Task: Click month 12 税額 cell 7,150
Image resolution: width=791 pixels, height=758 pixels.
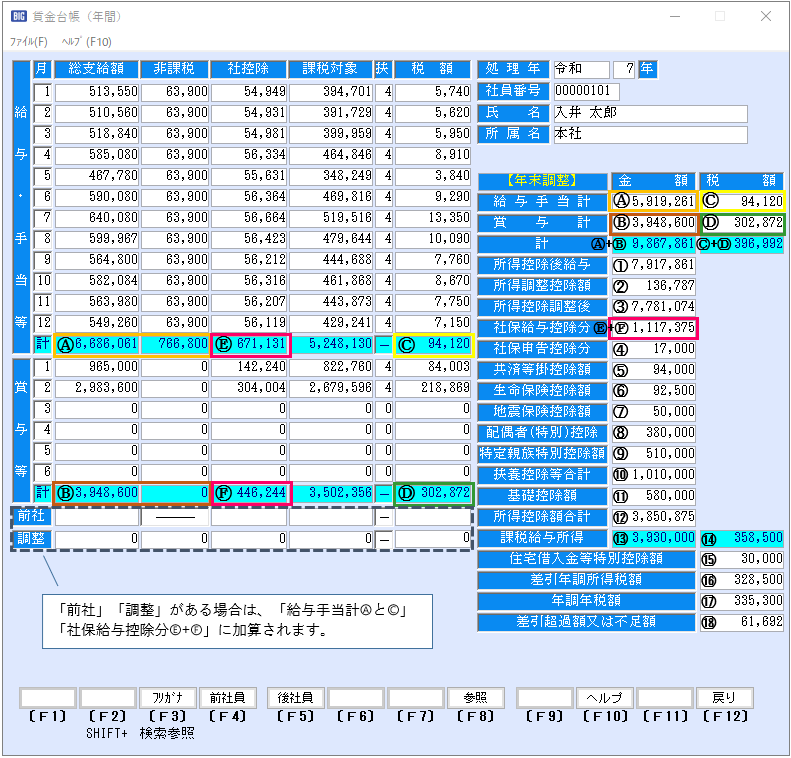Action: pos(432,323)
